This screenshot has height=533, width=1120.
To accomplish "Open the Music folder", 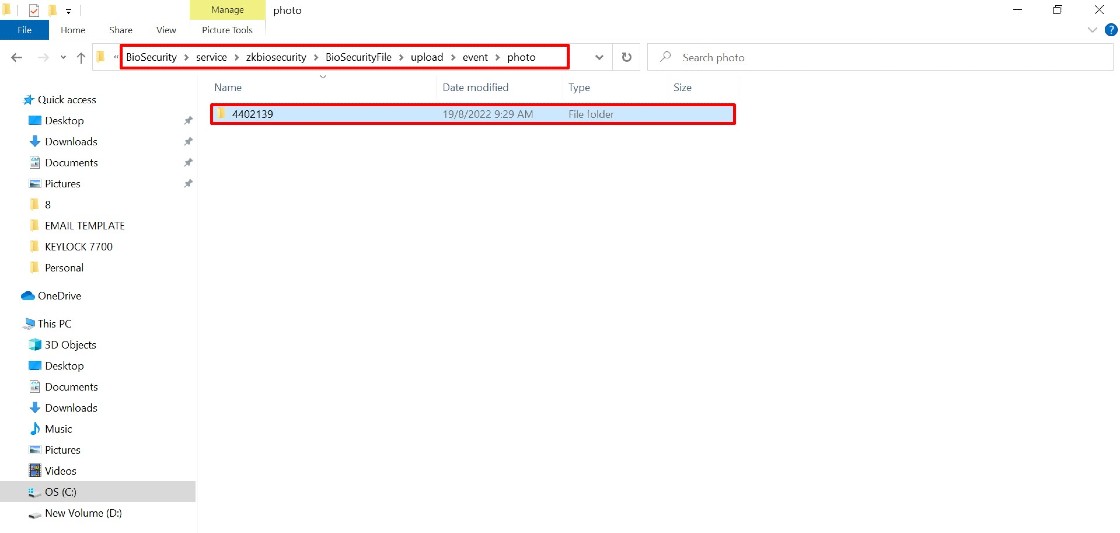I will coord(58,429).
